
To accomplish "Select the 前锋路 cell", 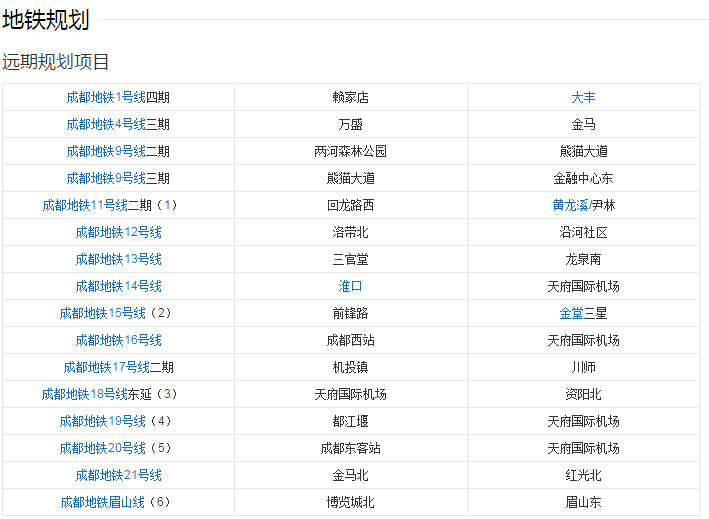I will coord(350,313).
